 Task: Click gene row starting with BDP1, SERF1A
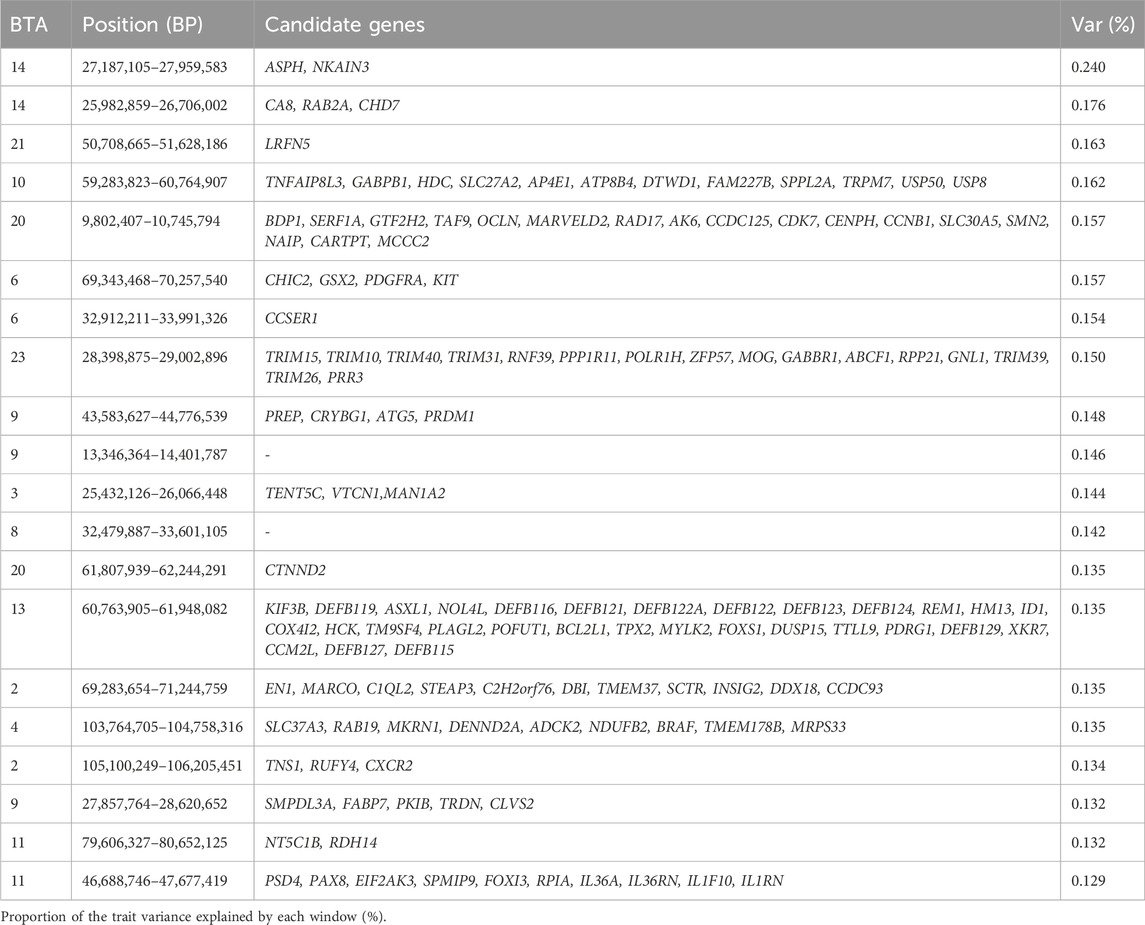point(657,231)
